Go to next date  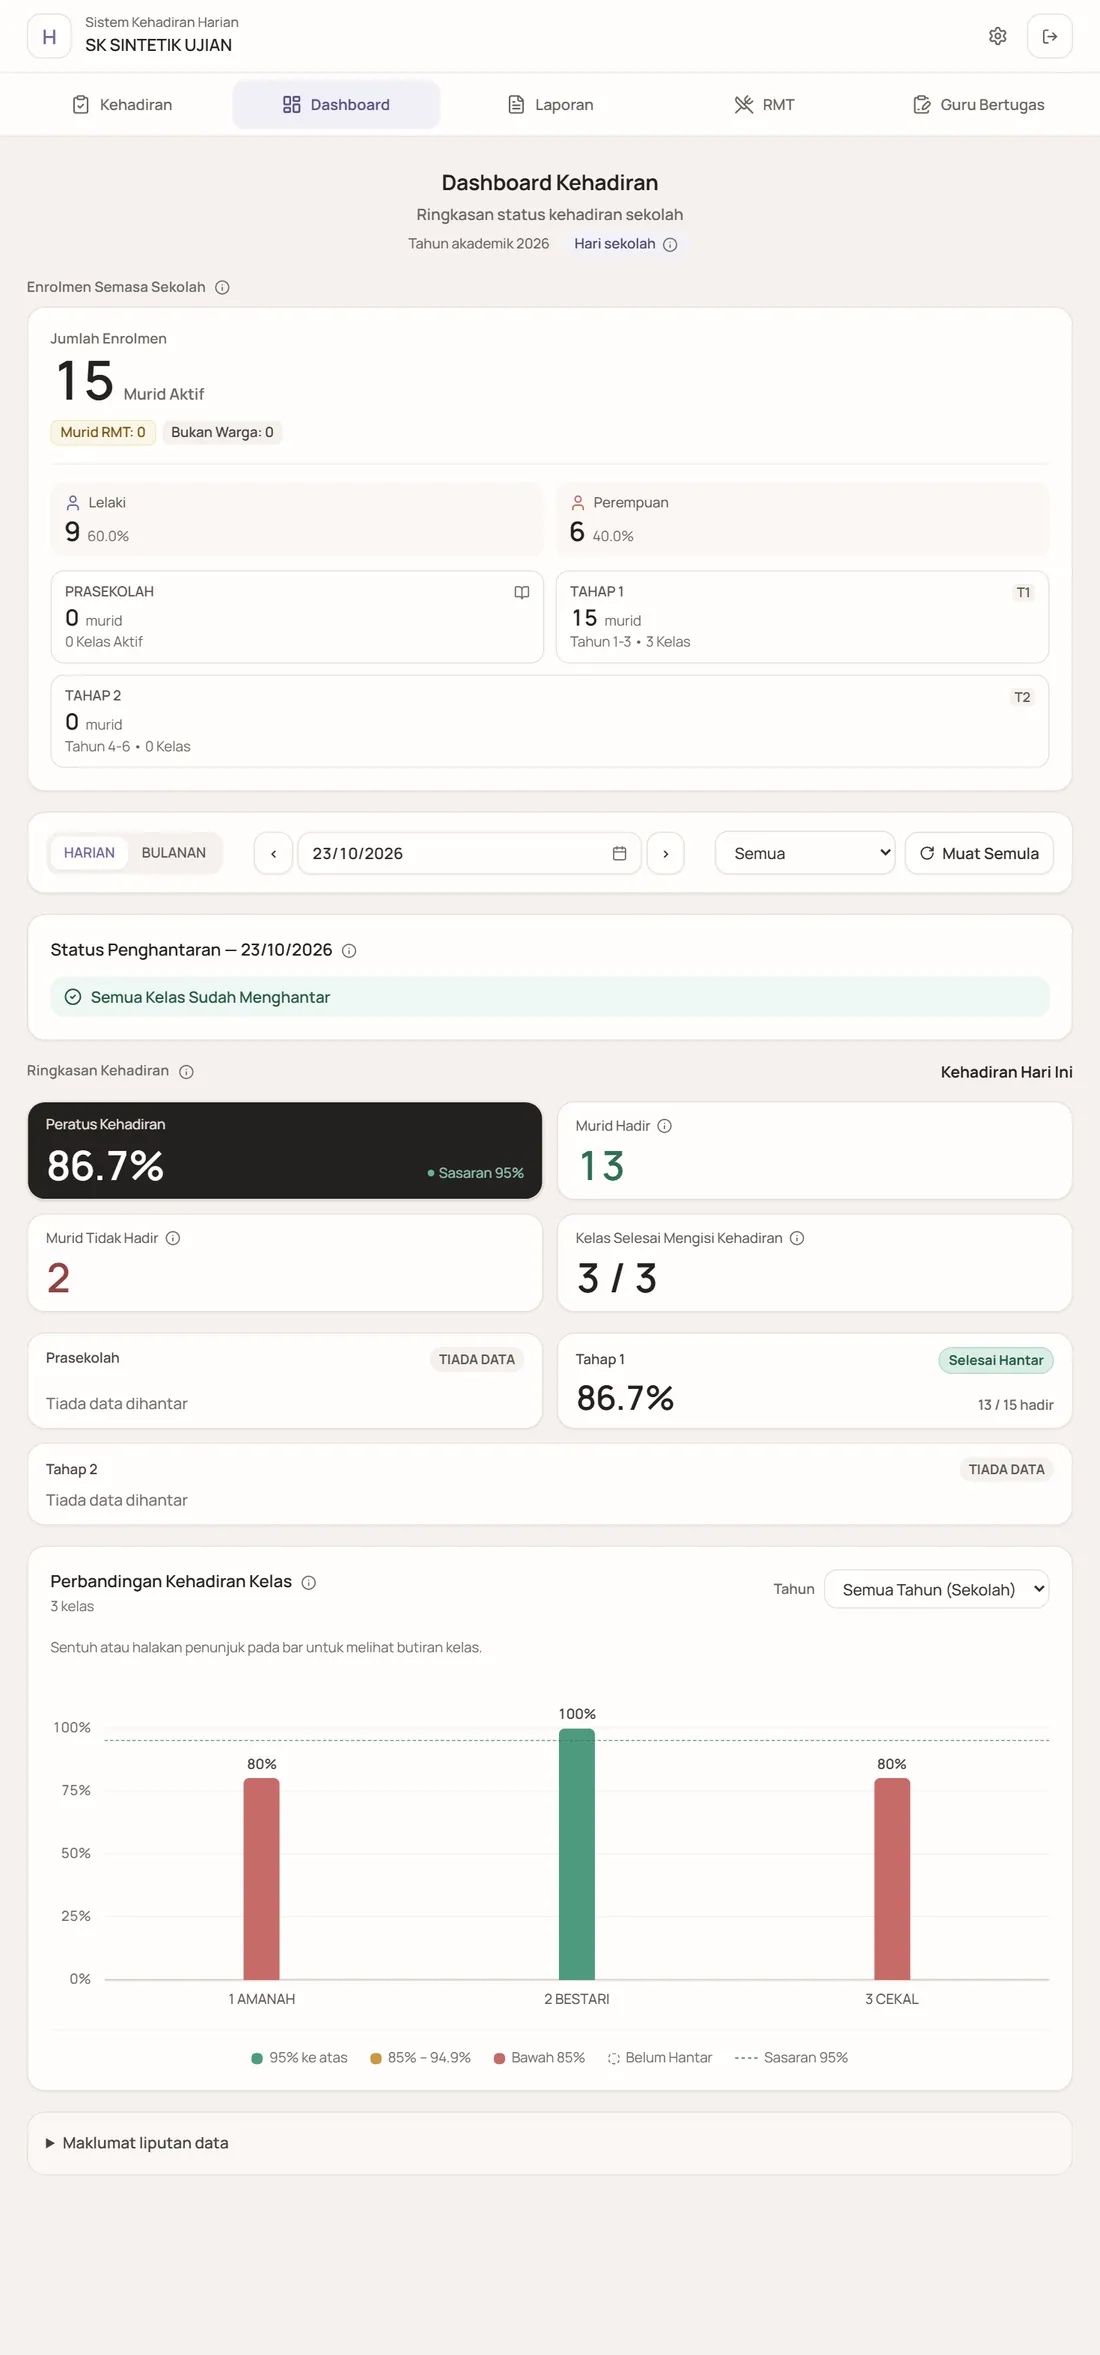coord(665,853)
